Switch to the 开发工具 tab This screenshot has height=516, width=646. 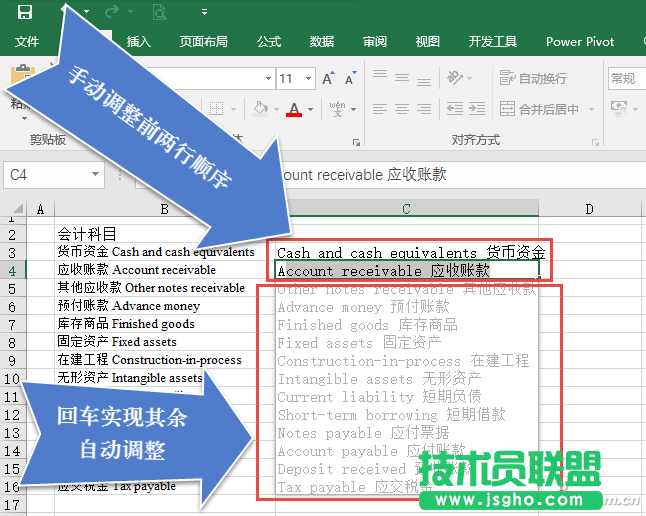coord(492,42)
